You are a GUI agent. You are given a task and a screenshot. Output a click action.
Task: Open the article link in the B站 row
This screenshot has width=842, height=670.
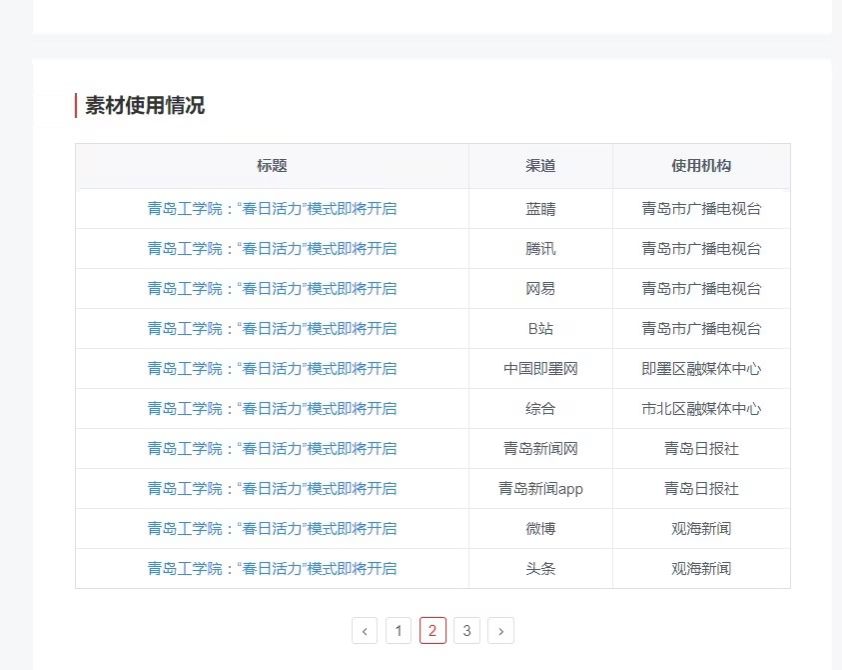272,329
